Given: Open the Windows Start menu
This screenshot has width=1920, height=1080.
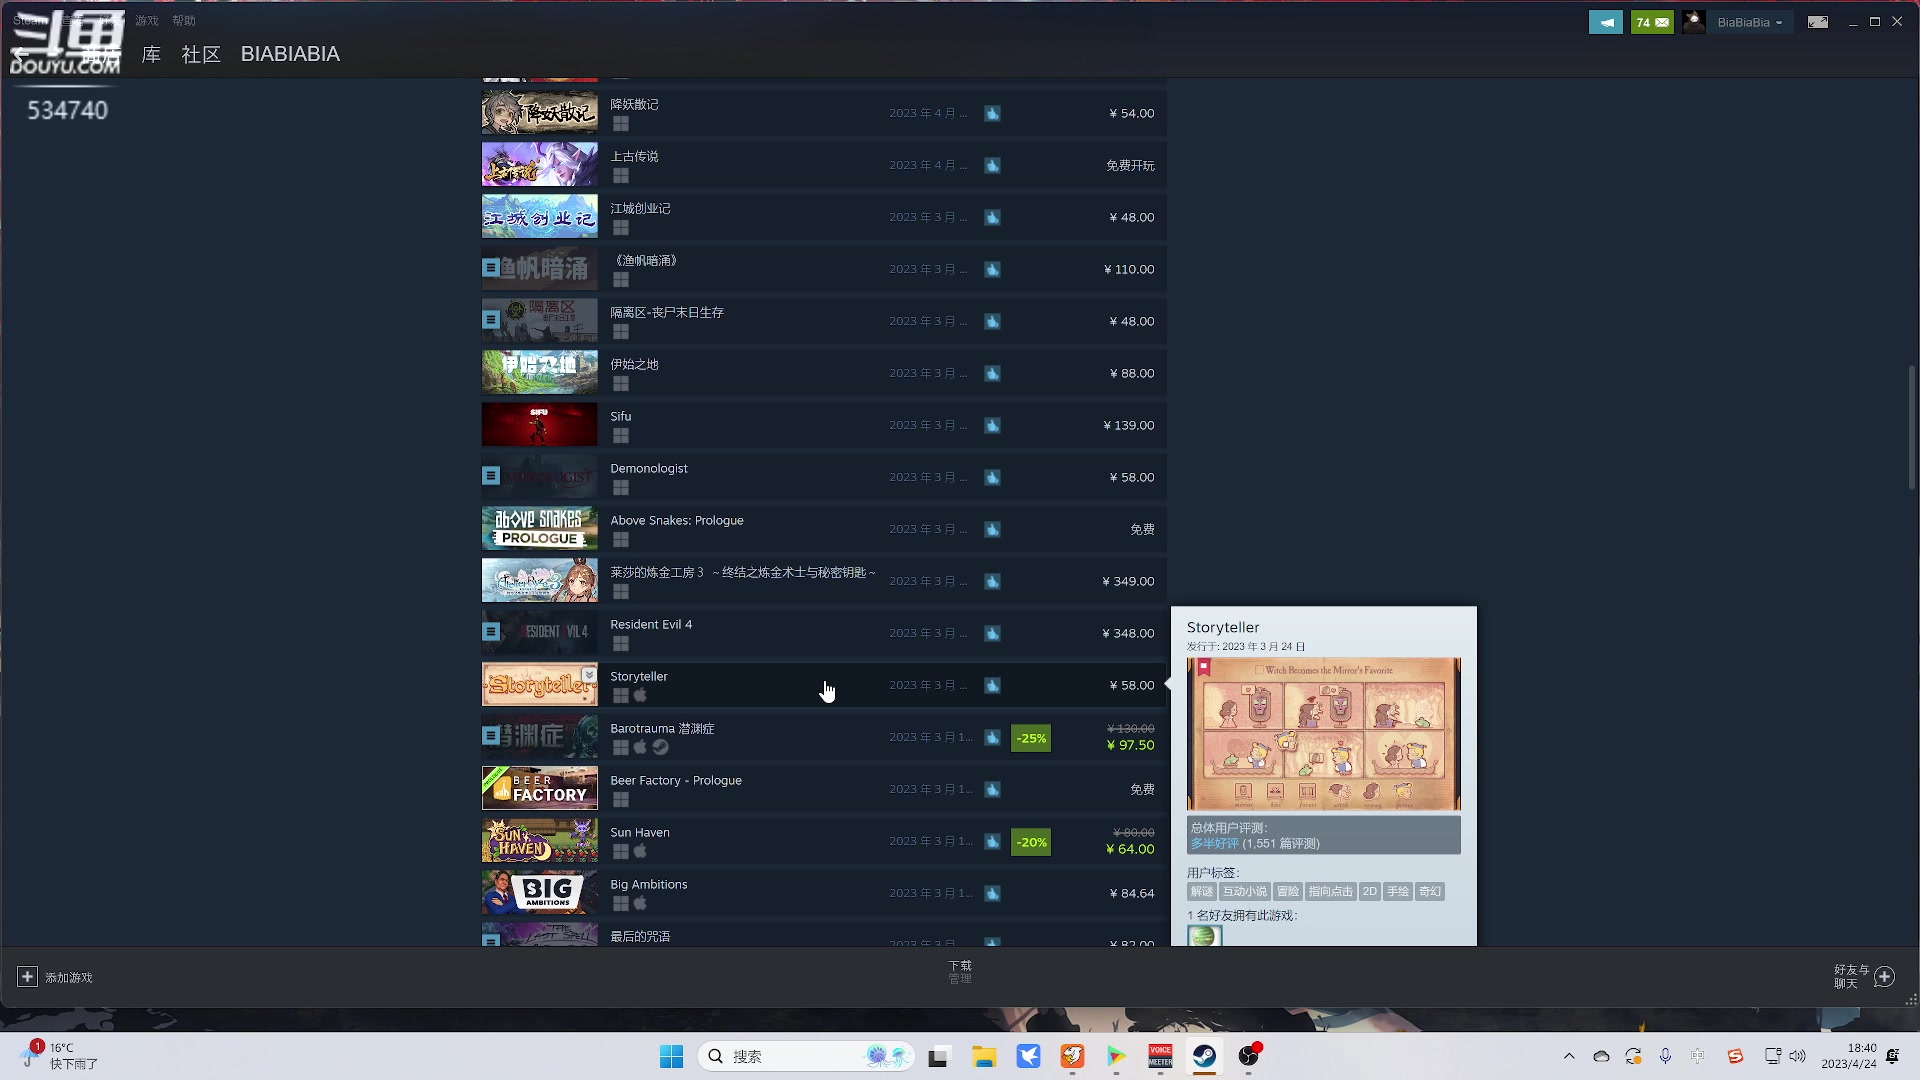Looking at the screenshot, I should point(671,1056).
